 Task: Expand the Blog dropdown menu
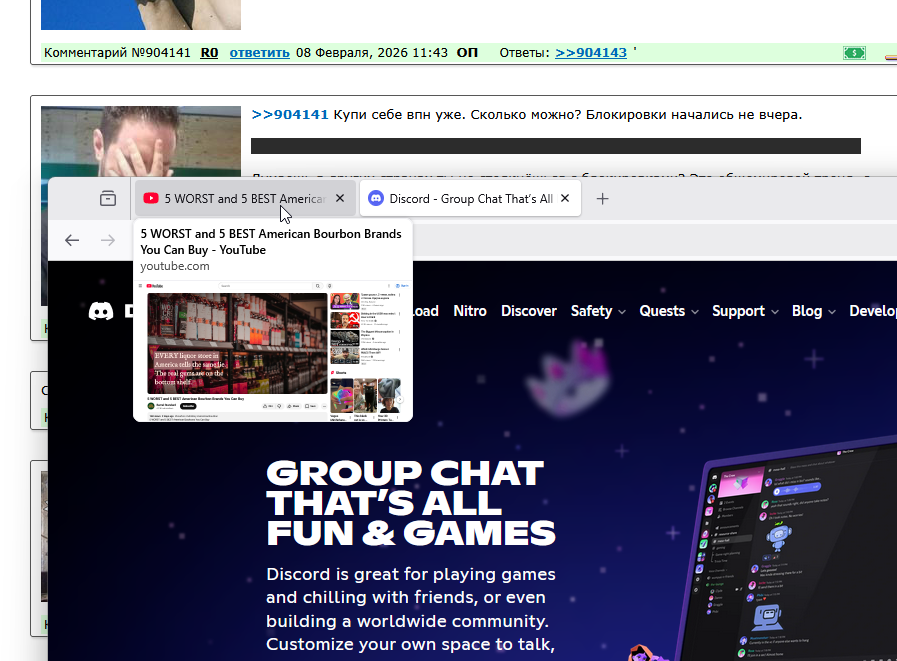click(x=813, y=311)
